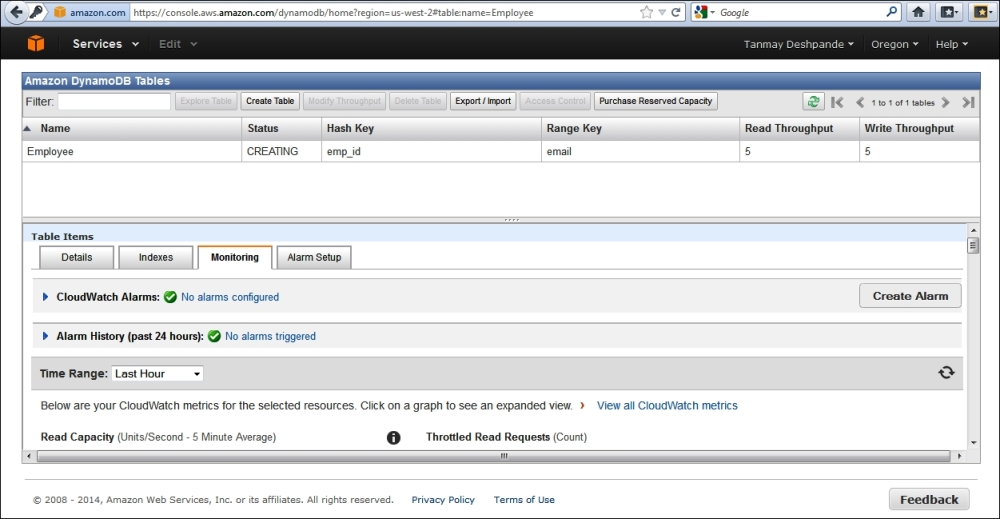Click the Create Alarm button
Viewport: 1000px width, 519px height.
pyautogui.click(x=910, y=296)
